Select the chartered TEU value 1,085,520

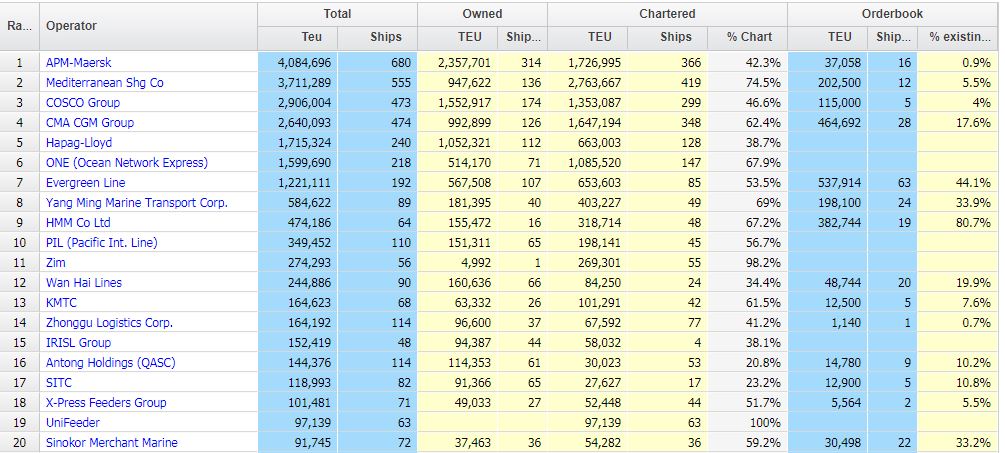[x=594, y=163]
